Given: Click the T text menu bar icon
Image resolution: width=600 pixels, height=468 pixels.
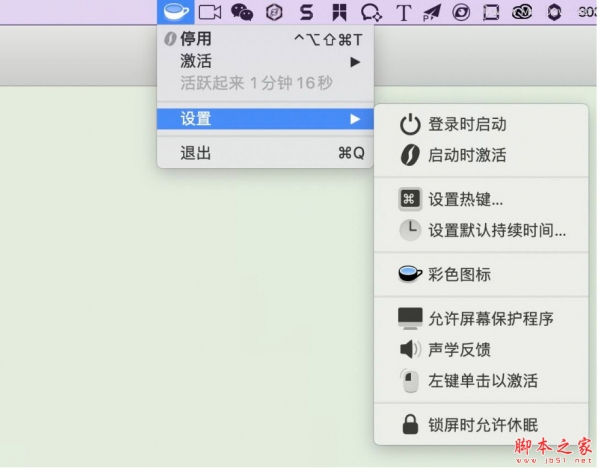Looking at the screenshot, I should 404,12.
